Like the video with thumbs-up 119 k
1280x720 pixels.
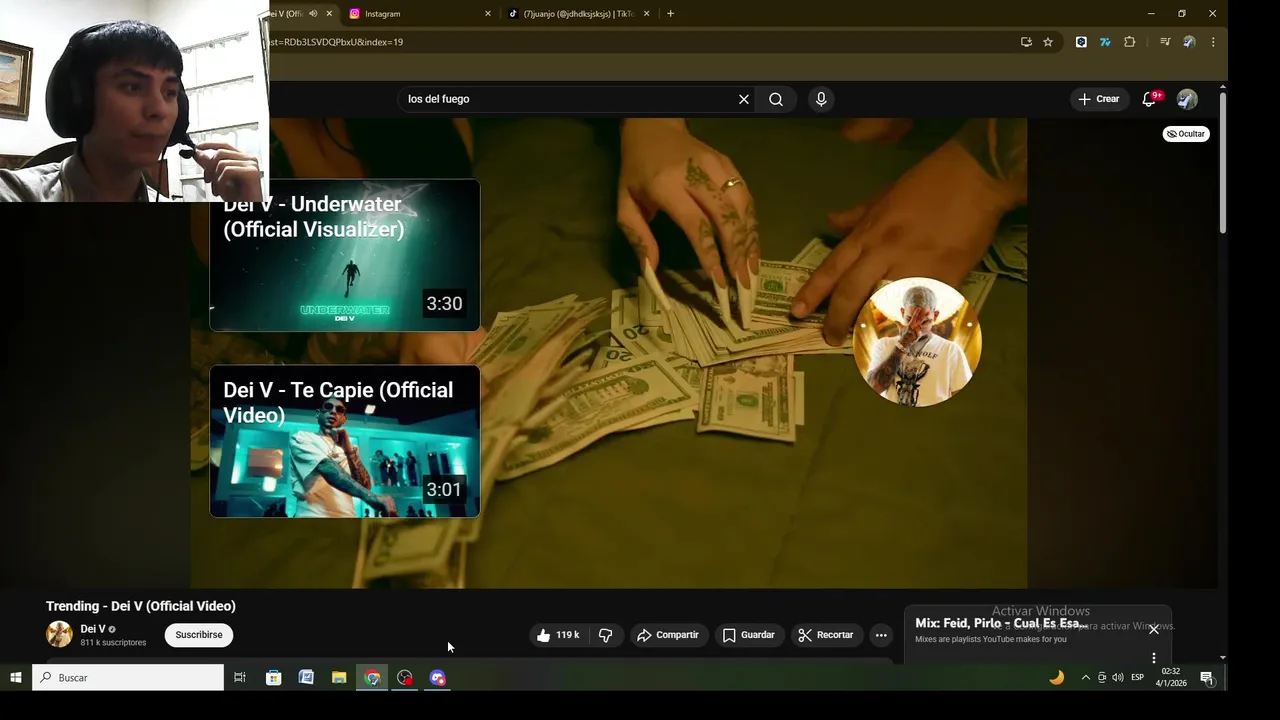[558, 635]
